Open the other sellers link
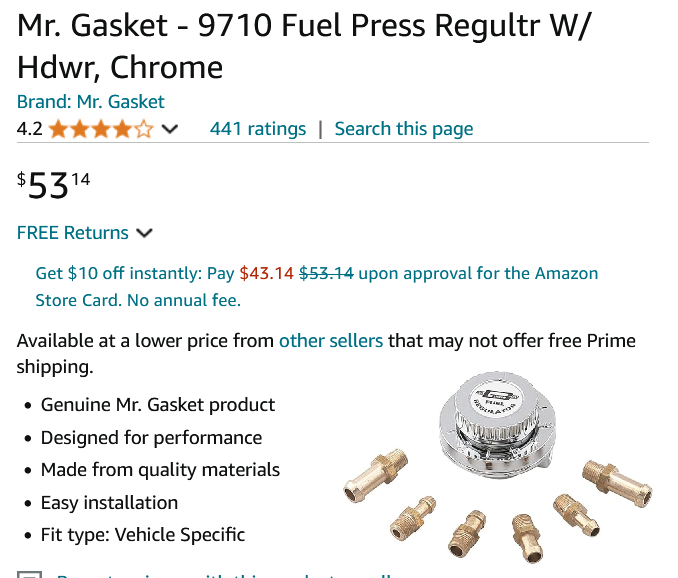Image resolution: width=678 pixels, height=578 pixels. click(331, 341)
